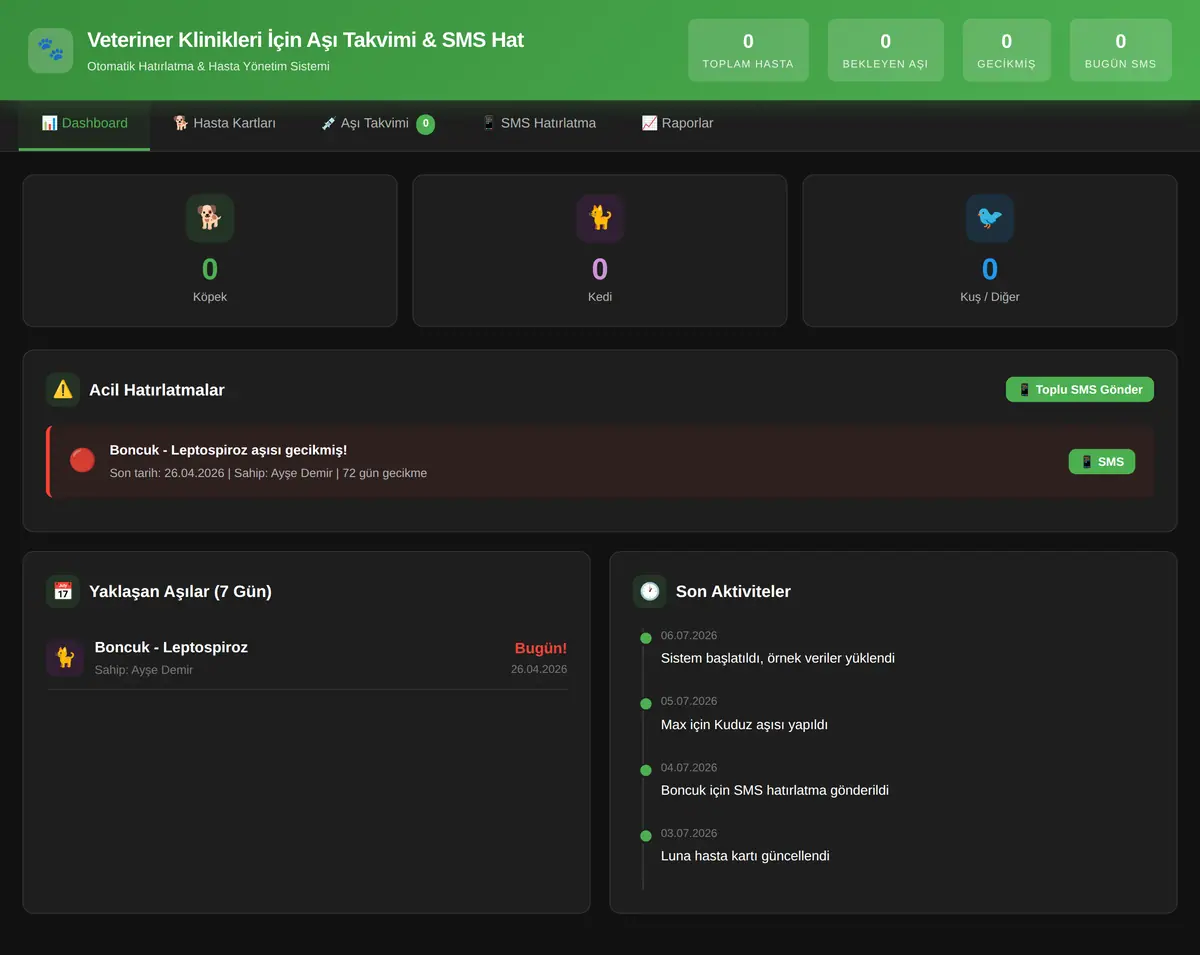Click the 'Acil Hatırlatmalar' heading
Image resolution: width=1200 pixels, height=955 pixels.
click(157, 390)
